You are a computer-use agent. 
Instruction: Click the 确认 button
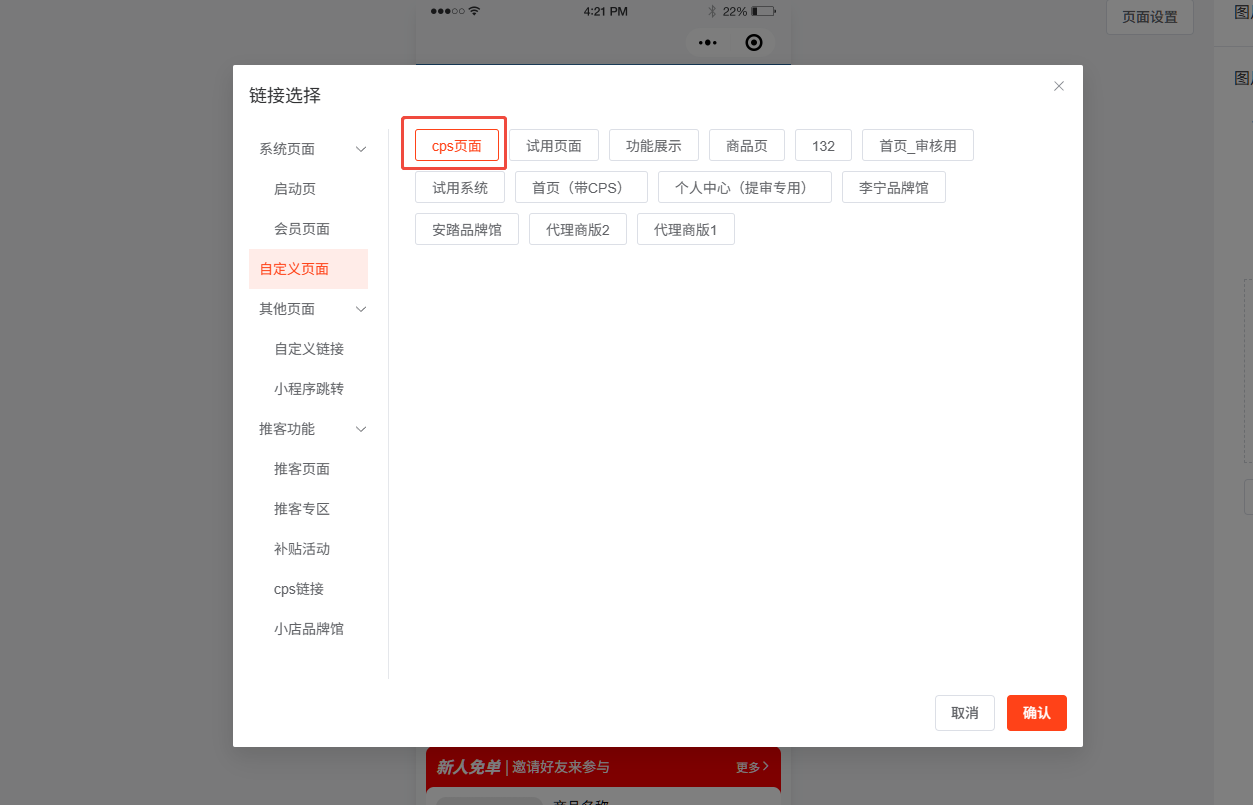click(1036, 713)
